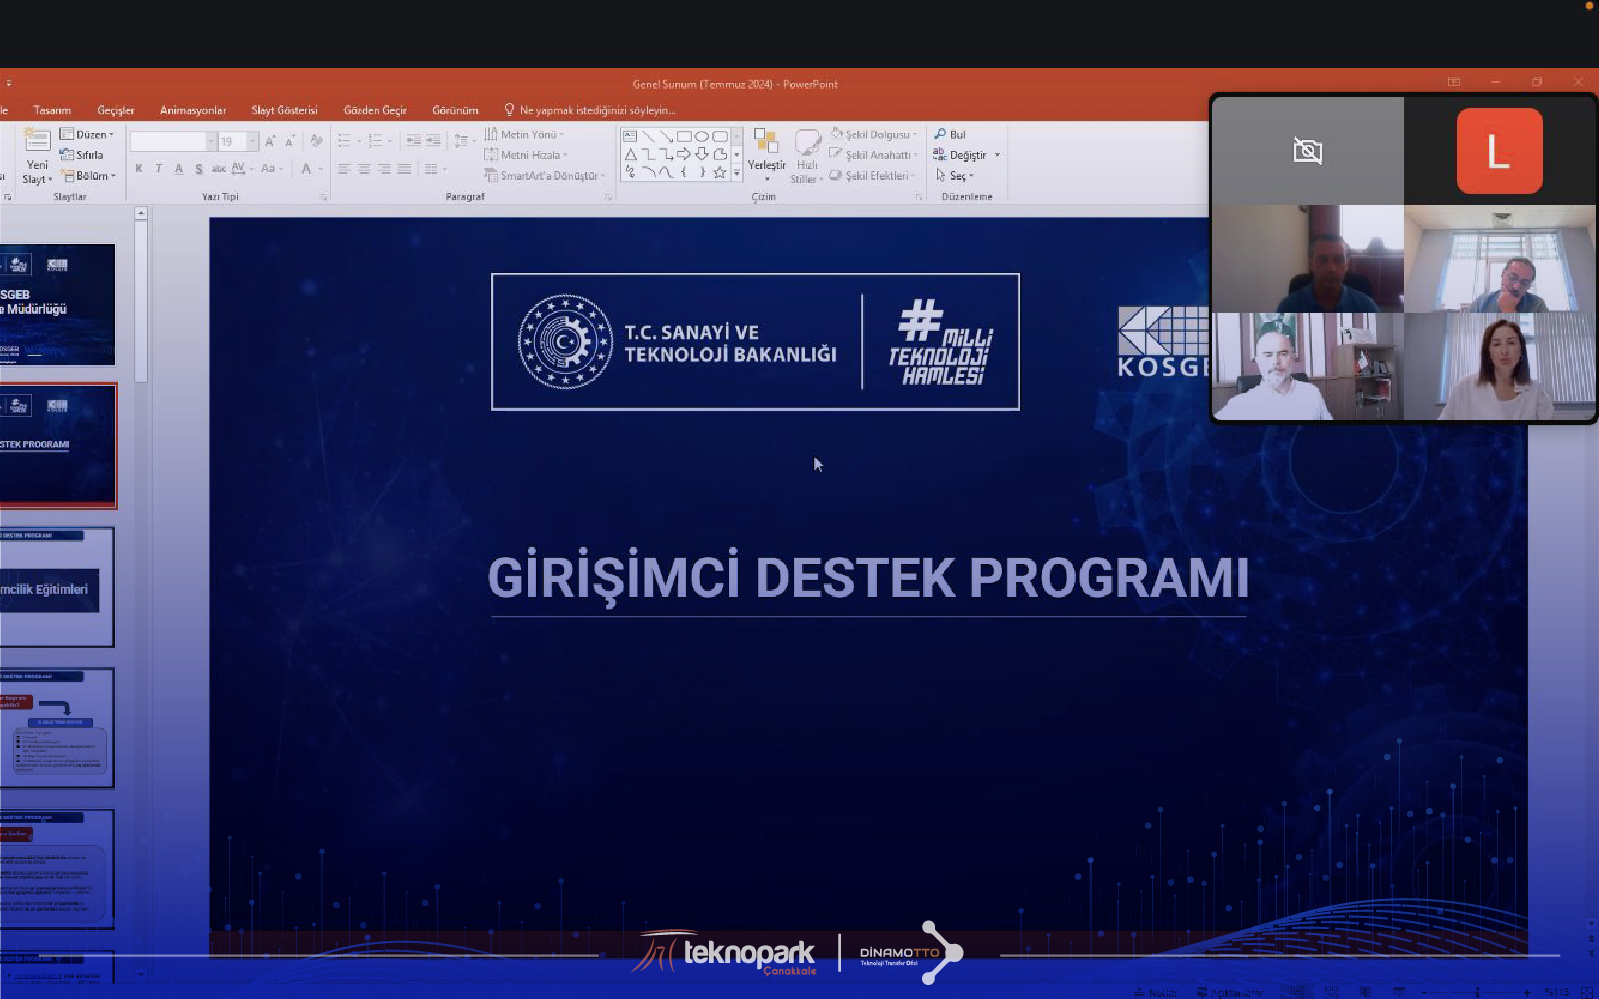
Task: Open the Seç select dropdown
Action: pyautogui.click(x=953, y=176)
